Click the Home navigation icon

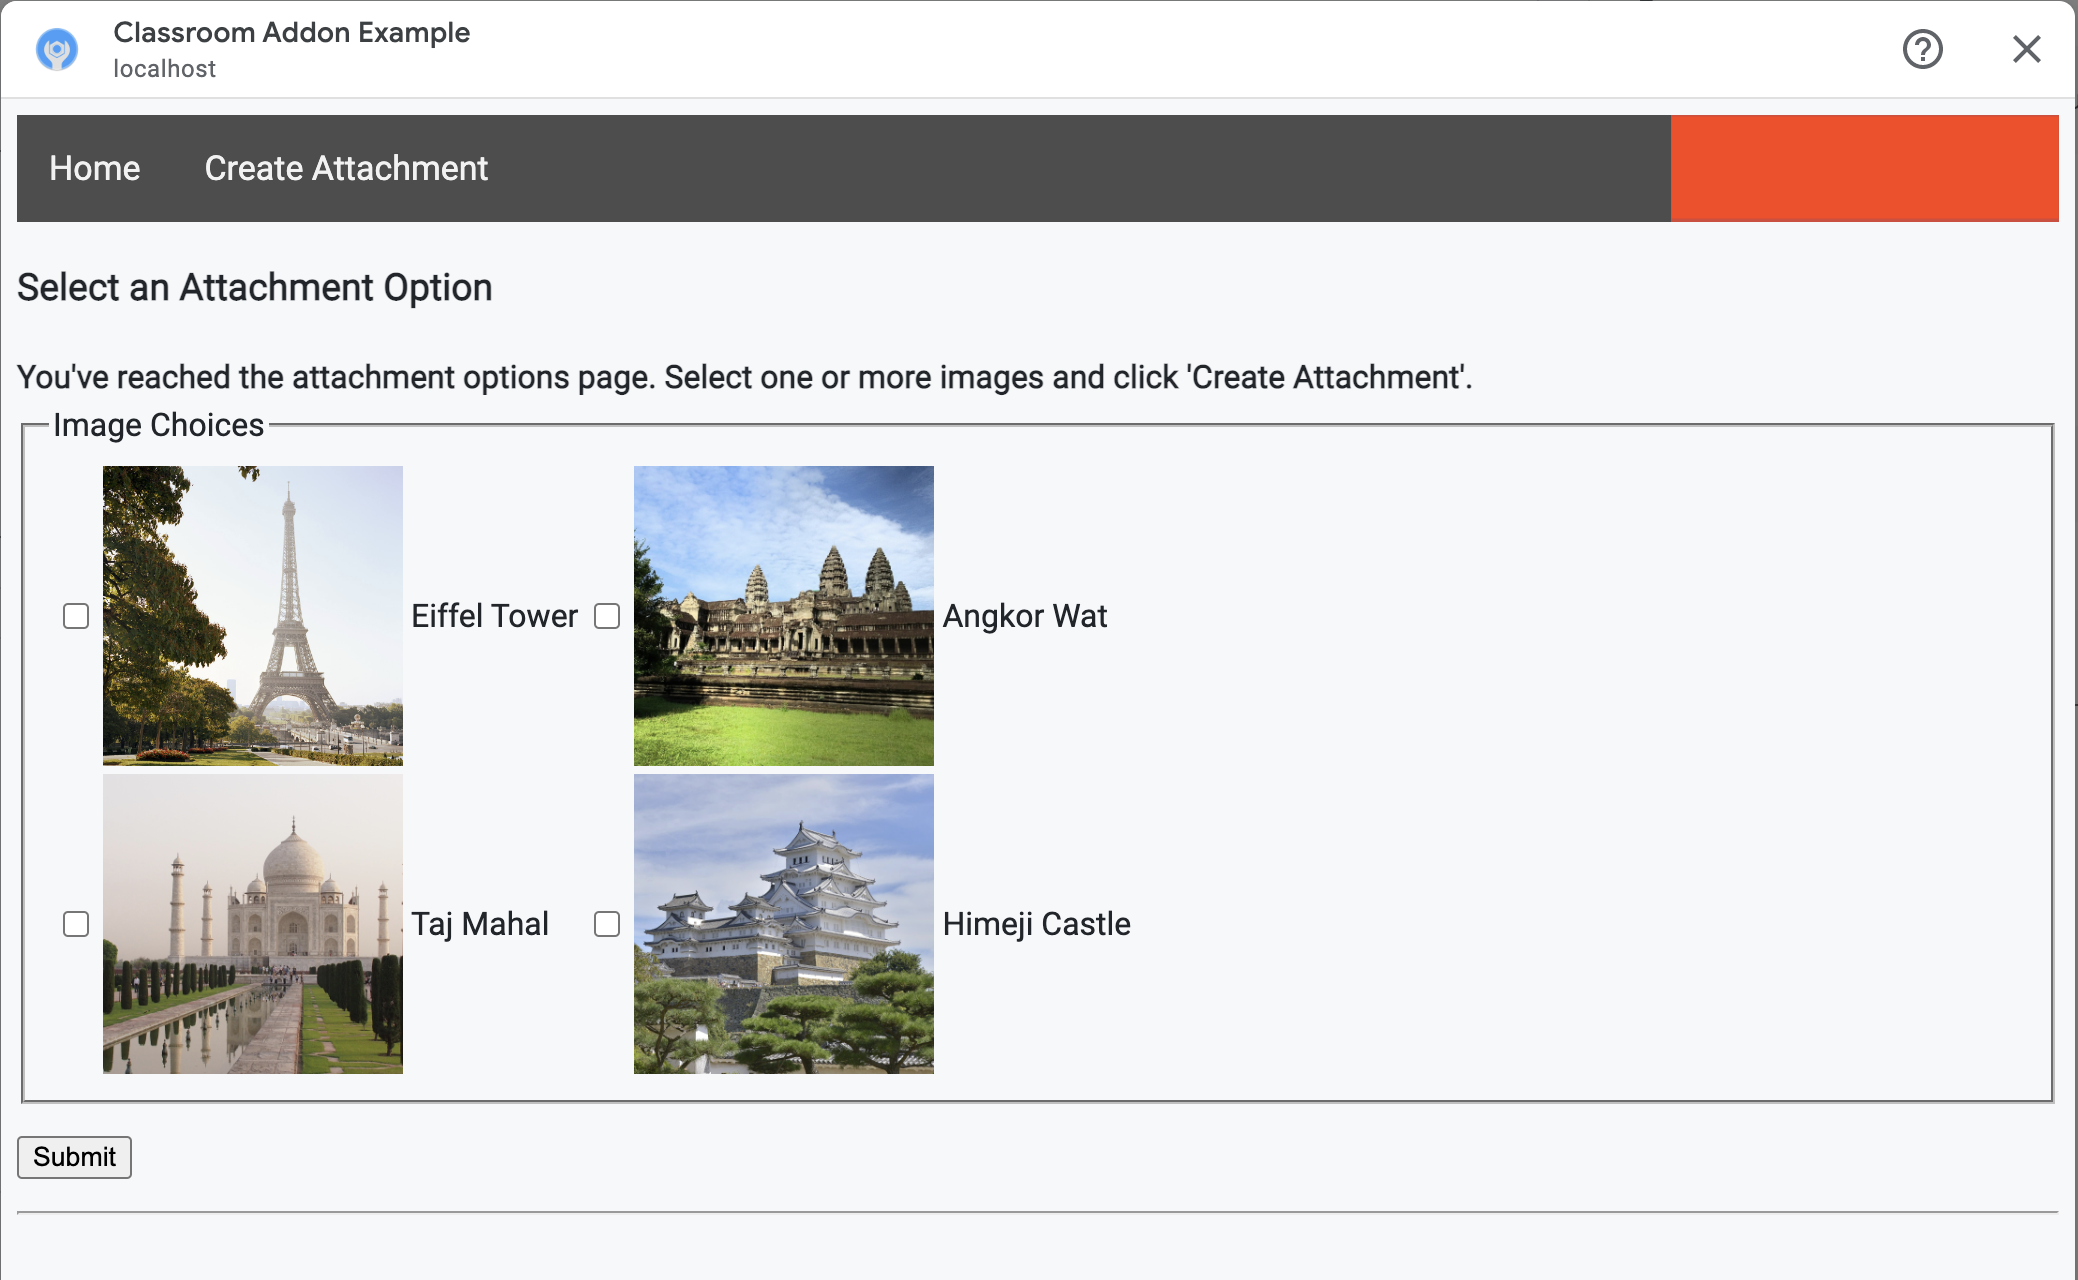pos(95,168)
